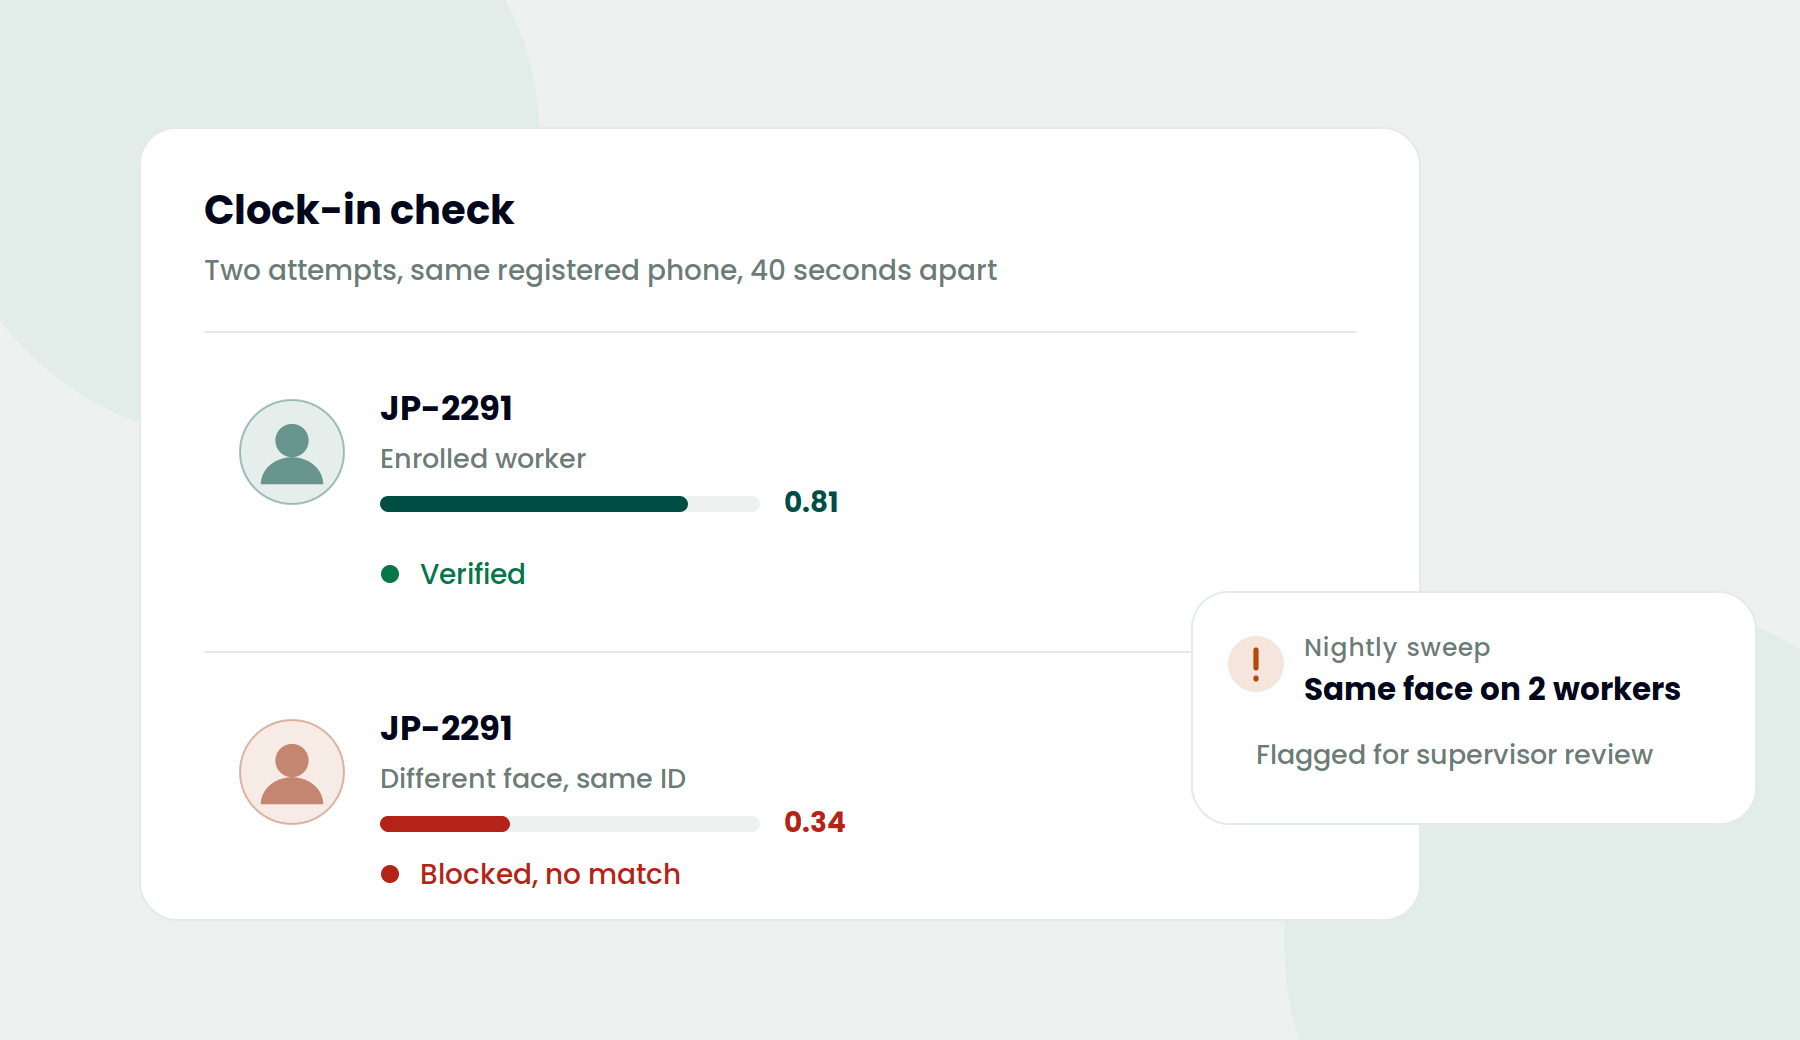1800x1040 pixels.
Task: Click the Nightly sweep label
Action: pyautogui.click(x=1397, y=648)
